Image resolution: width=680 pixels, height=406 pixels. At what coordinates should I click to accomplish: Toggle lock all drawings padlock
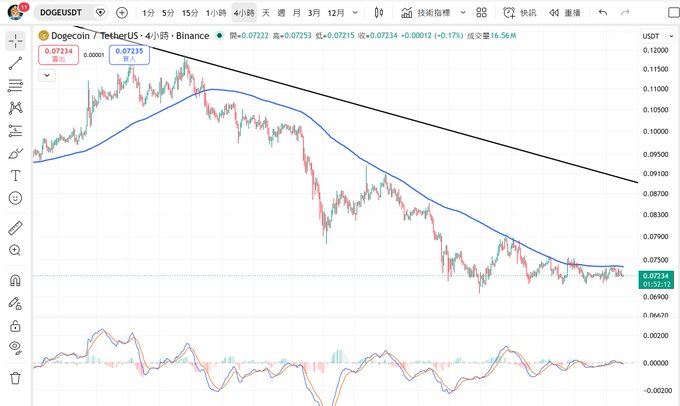coord(16,325)
